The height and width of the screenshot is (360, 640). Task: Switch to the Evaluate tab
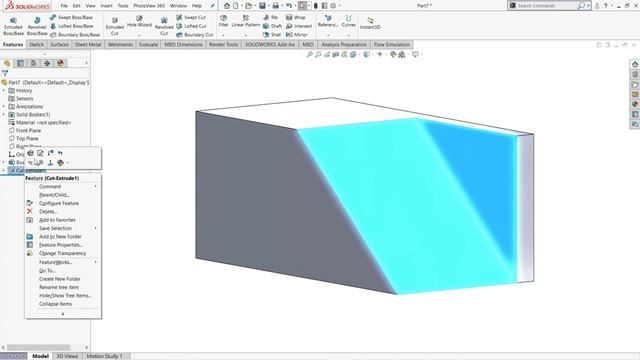click(148, 44)
